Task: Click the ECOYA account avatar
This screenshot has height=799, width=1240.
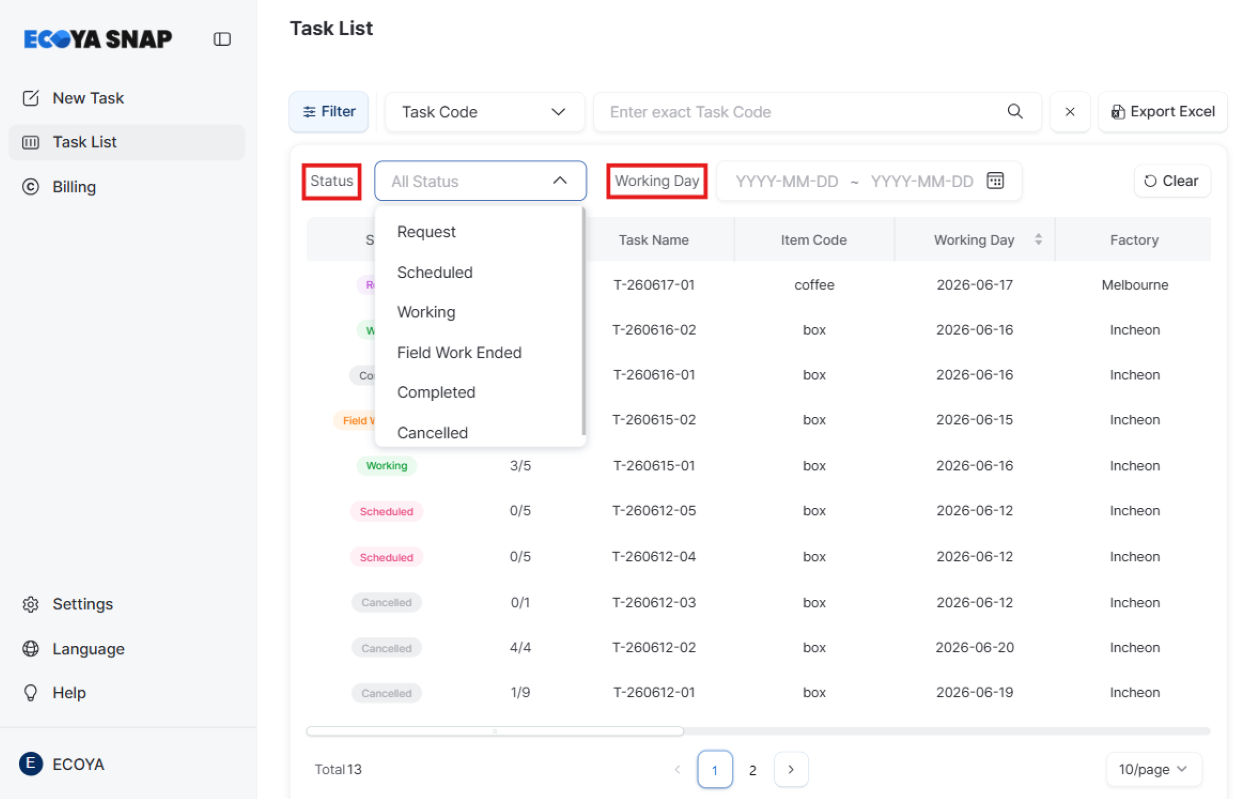Action: click(x=31, y=764)
